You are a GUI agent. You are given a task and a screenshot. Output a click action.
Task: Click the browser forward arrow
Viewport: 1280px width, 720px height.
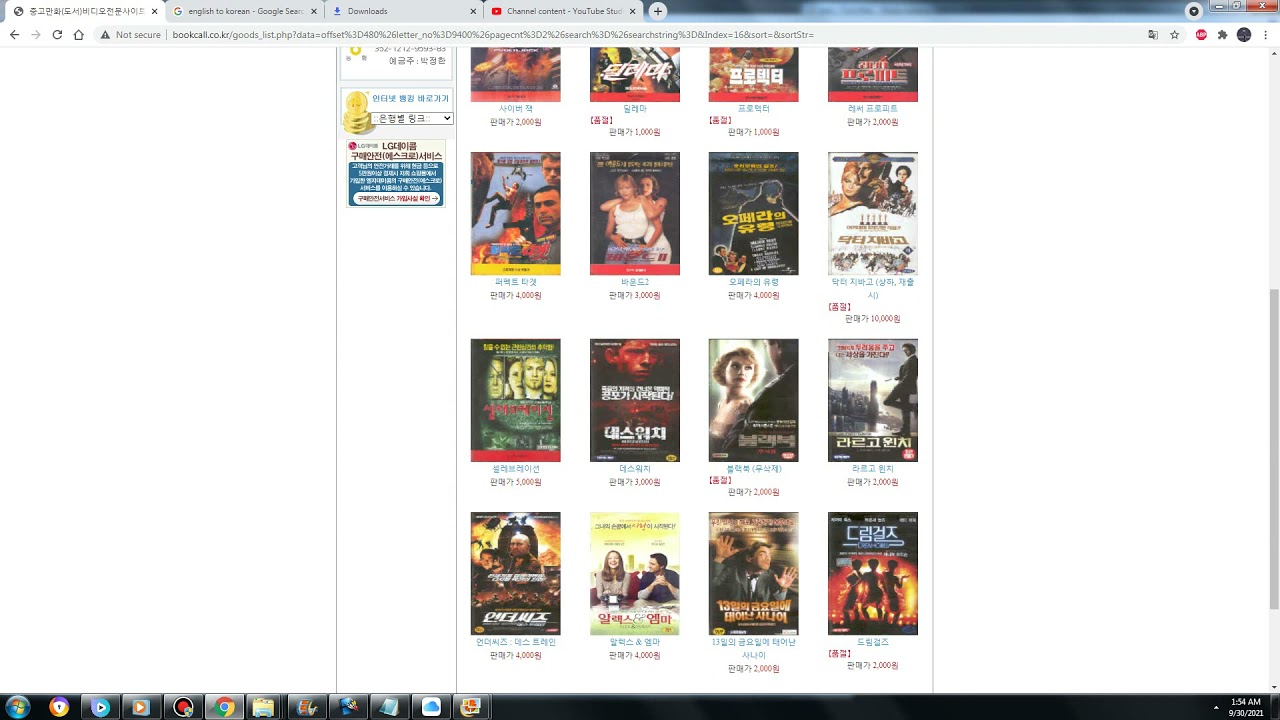coord(36,34)
